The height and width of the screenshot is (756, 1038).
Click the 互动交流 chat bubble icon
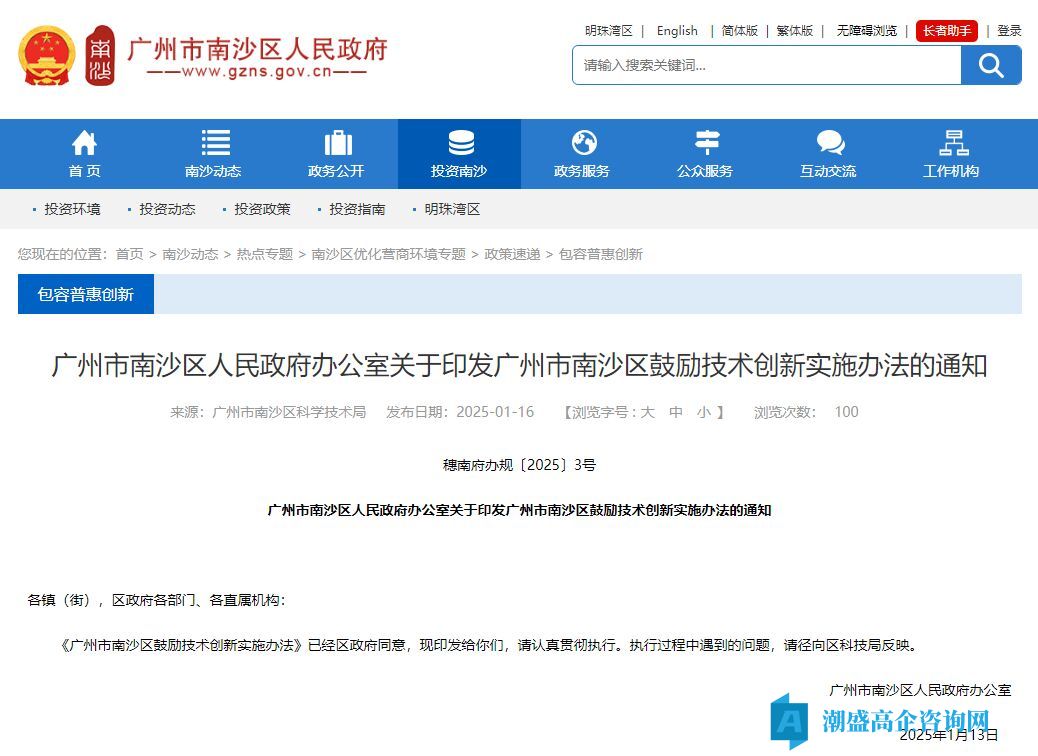tap(829, 143)
